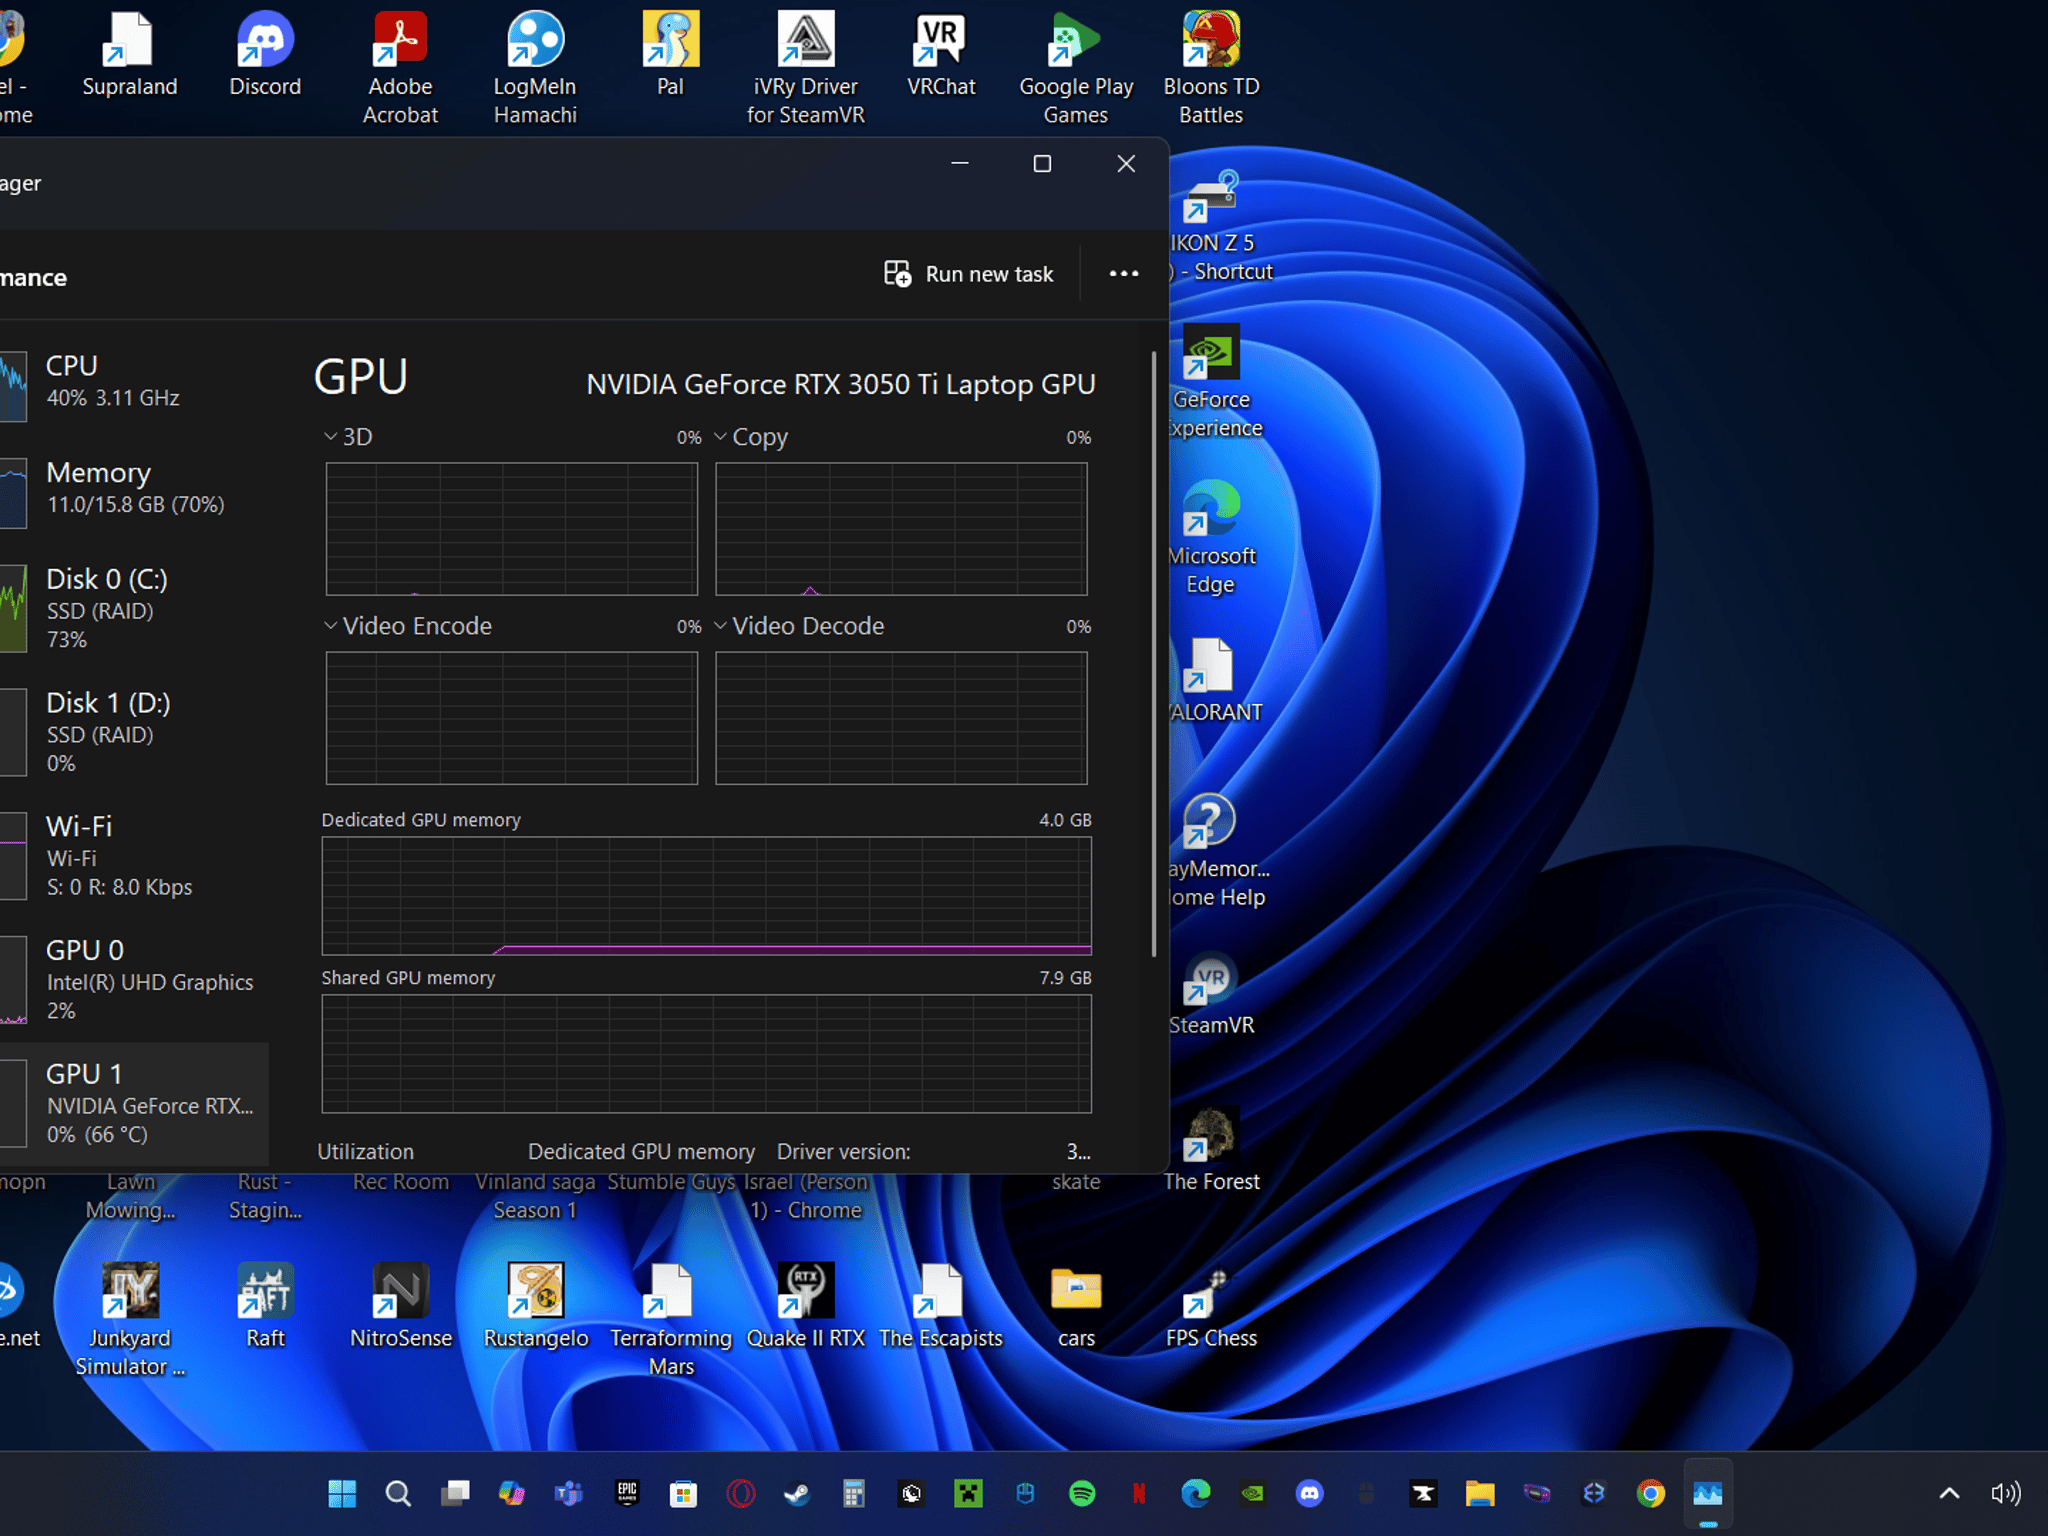Open NVIDIA app from the taskbar
2048x1536 pixels.
[1253, 1493]
